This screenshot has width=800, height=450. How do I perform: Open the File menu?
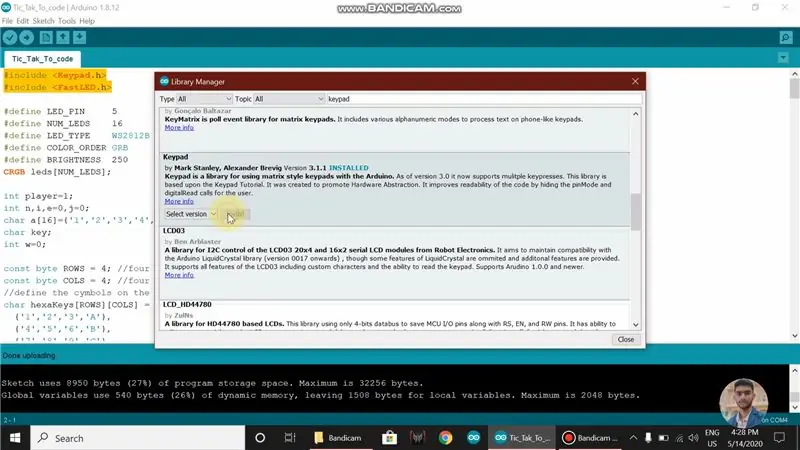[7, 21]
